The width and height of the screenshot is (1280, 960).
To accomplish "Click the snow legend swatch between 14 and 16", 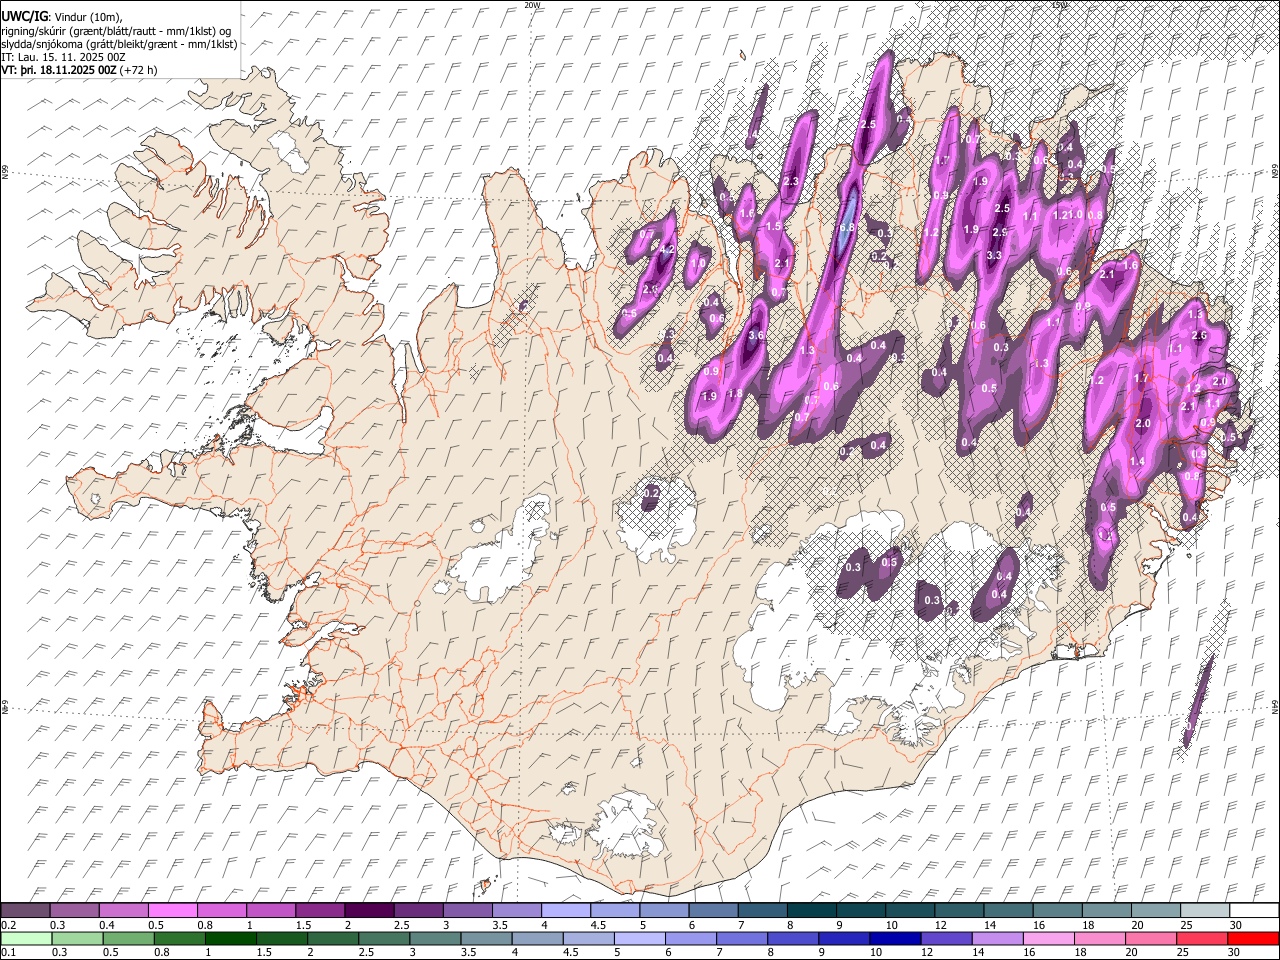I will pyautogui.click(x=1008, y=911).
